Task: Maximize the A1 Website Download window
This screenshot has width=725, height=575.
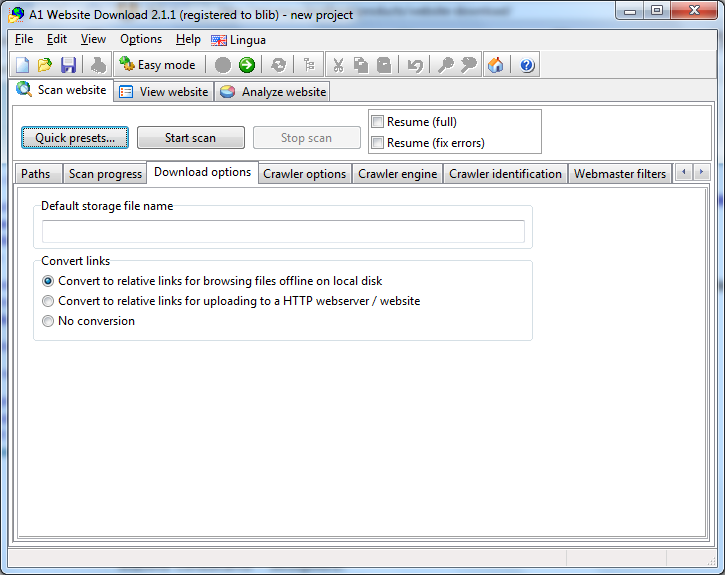Action: point(657,11)
